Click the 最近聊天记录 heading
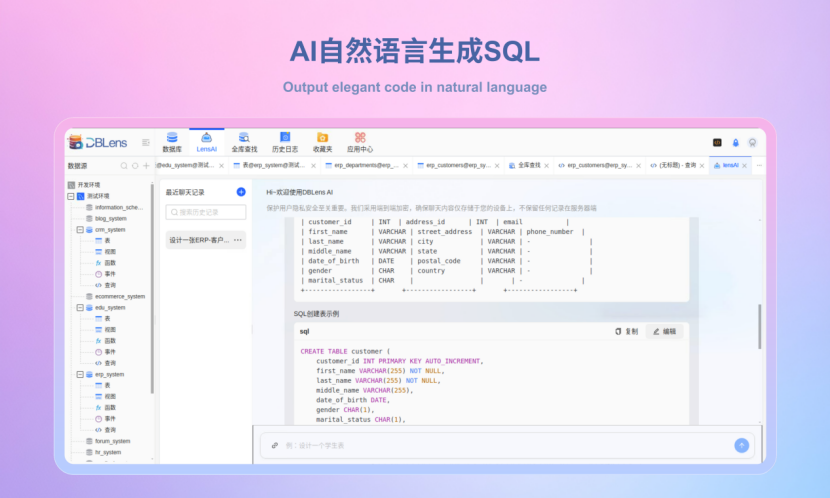 [185, 192]
